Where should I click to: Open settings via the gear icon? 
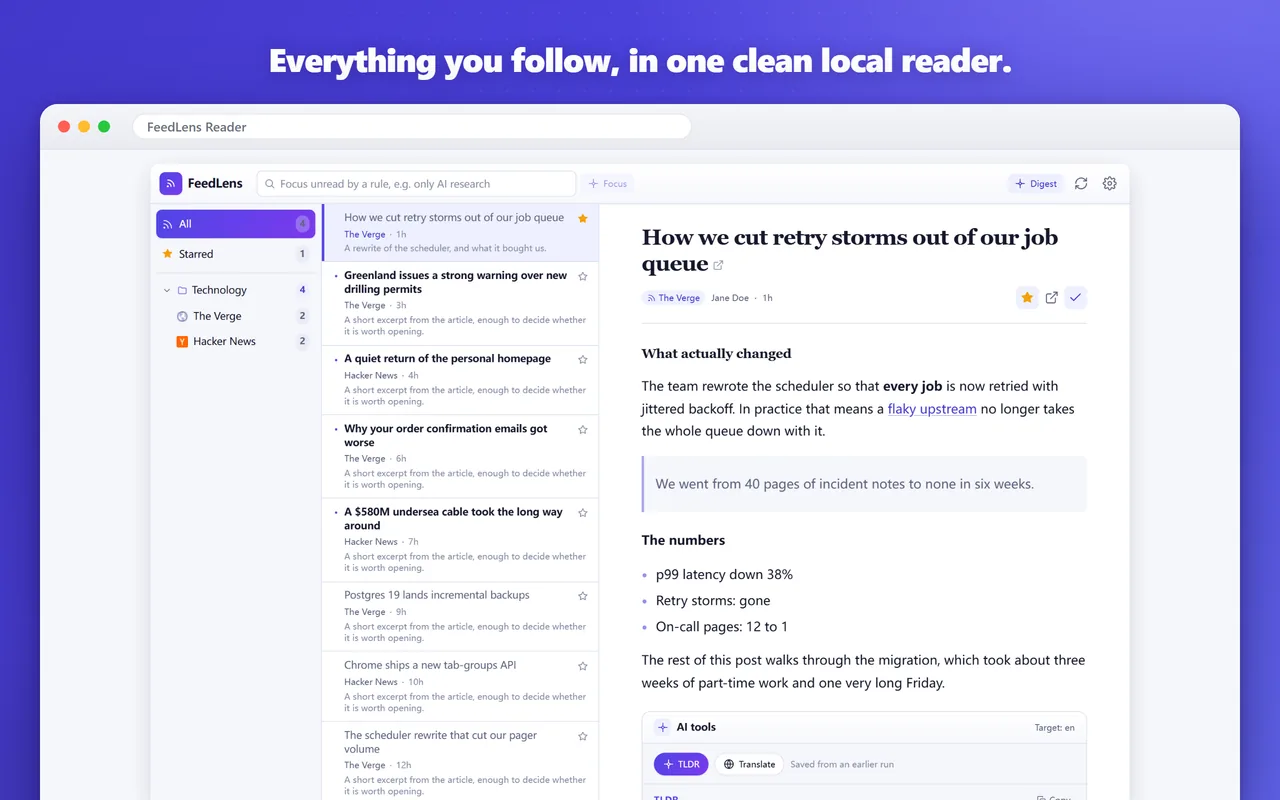tap(1109, 183)
